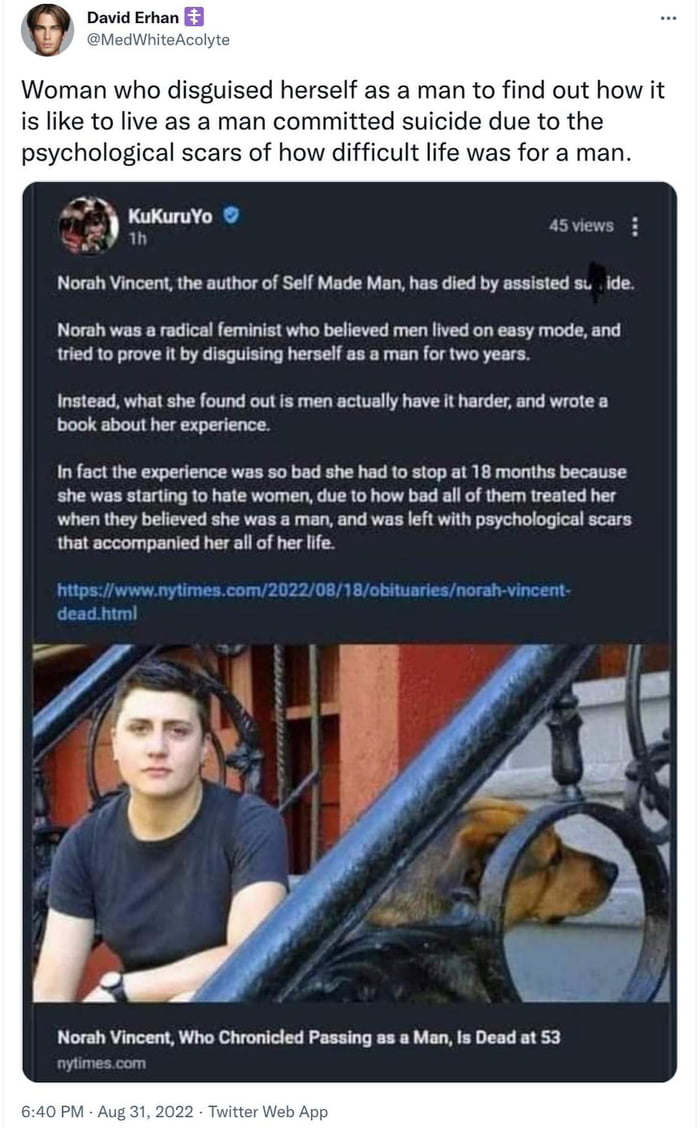
Task: Click the KuKuruYo channel avatar
Action: click(x=88, y=225)
